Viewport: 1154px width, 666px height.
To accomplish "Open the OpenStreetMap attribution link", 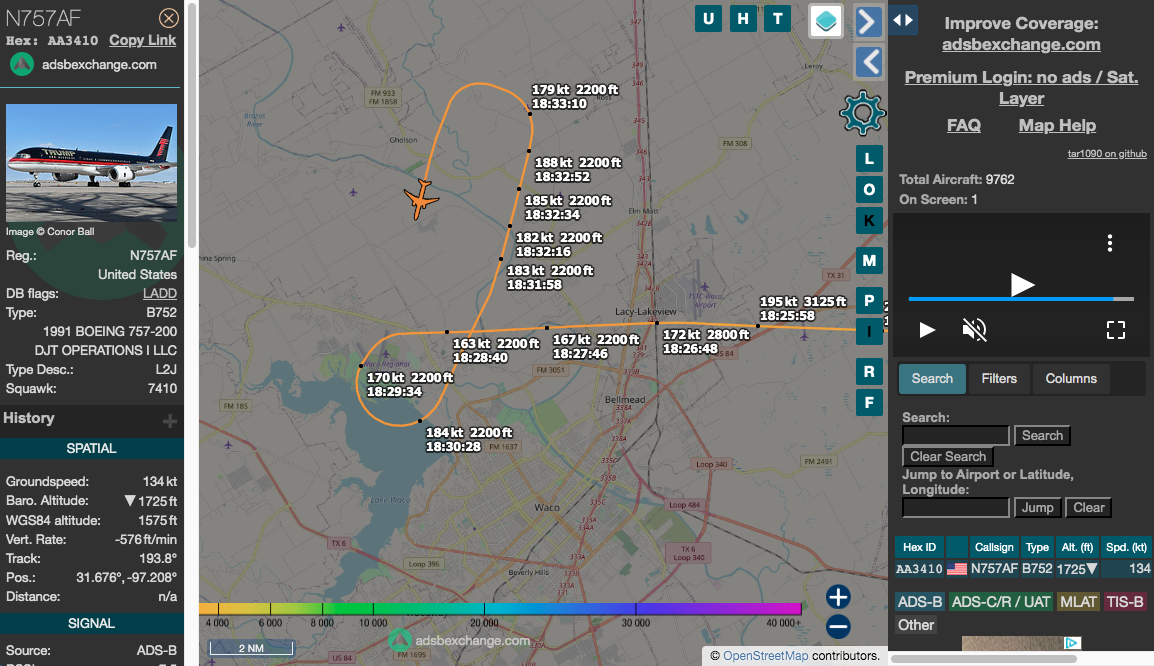I will coord(765,656).
